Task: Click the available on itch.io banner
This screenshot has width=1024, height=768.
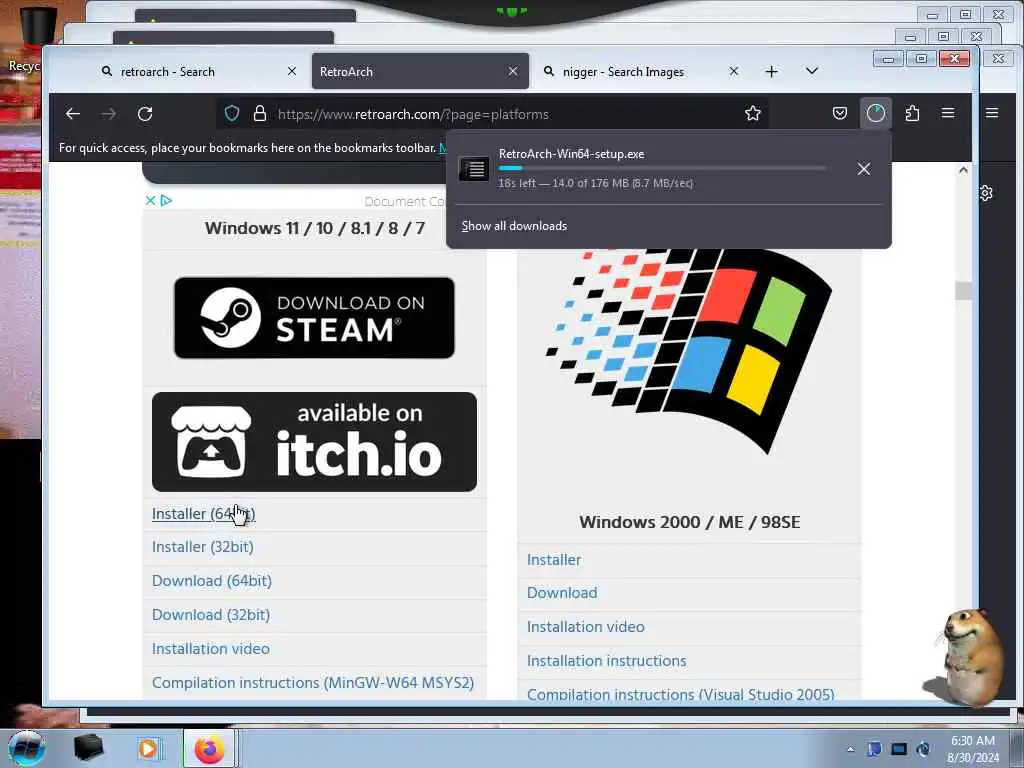Action: [x=314, y=442]
